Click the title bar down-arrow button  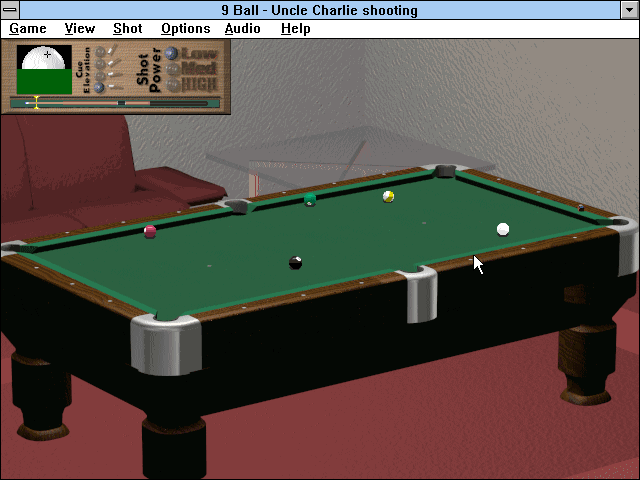pyautogui.click(x=629, y=10)
